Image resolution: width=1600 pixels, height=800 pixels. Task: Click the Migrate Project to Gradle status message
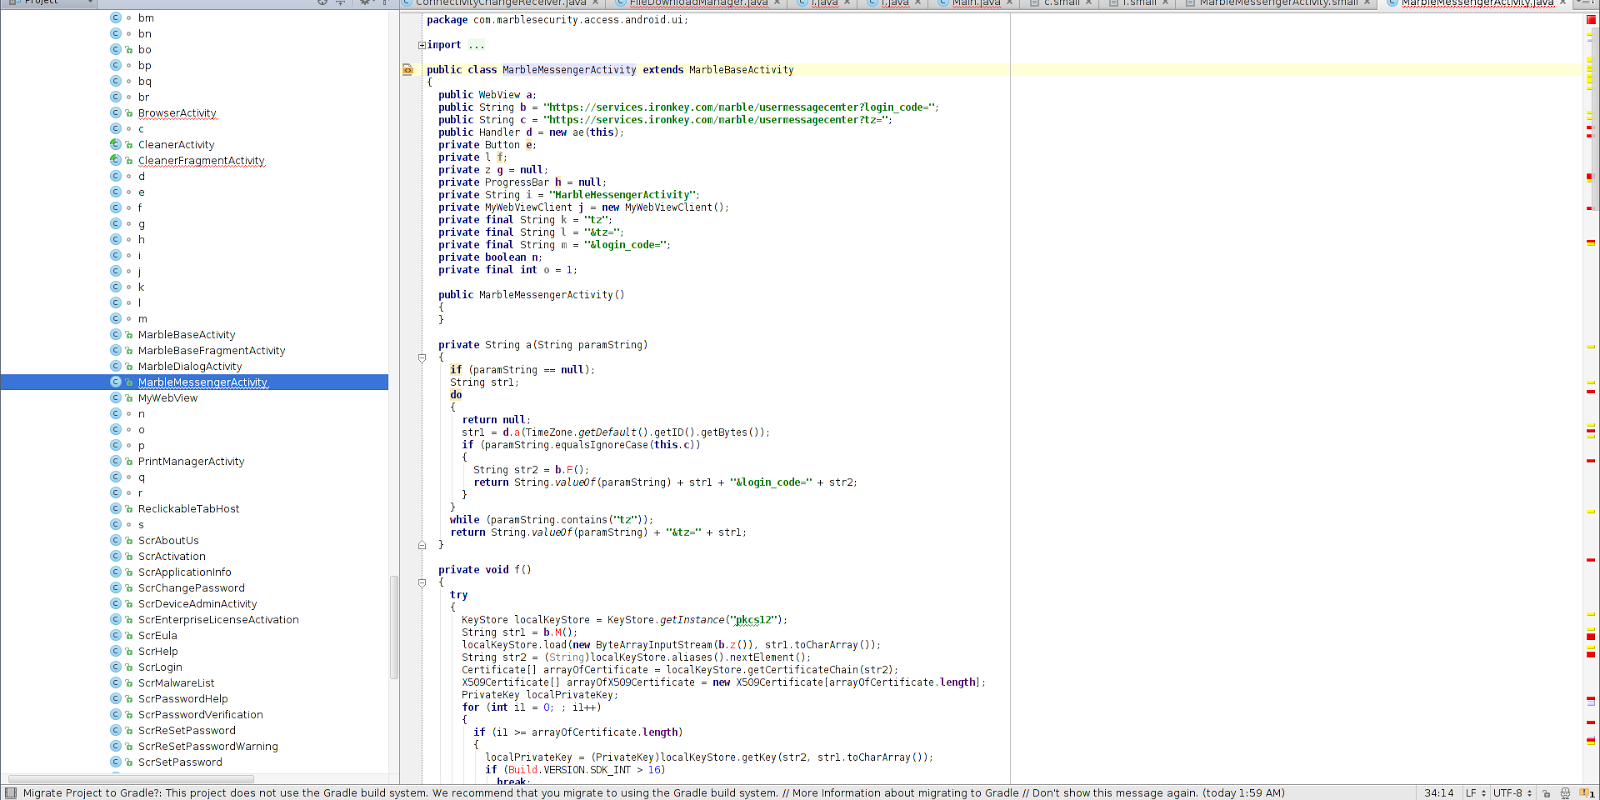pyautogui.click(x=654, y=793)
